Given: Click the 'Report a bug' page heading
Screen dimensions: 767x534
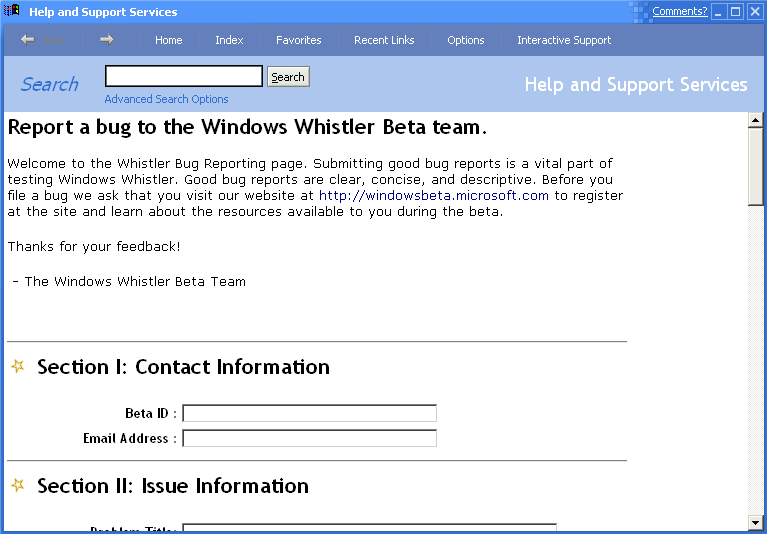Looking at the screenshot, I should pyautogui.click(x=248, y=127).
